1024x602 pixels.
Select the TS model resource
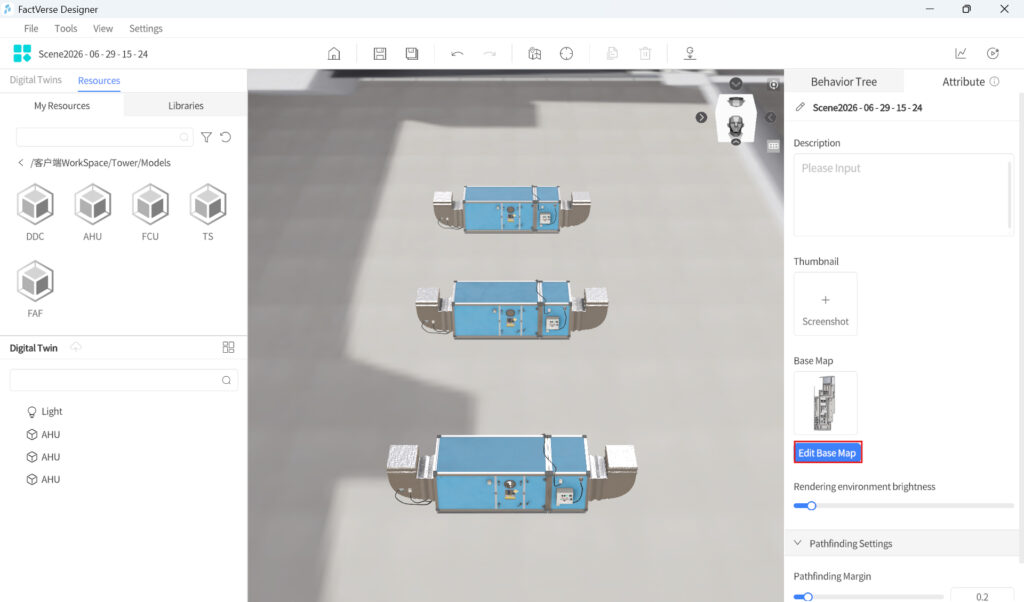coord(208,212)
